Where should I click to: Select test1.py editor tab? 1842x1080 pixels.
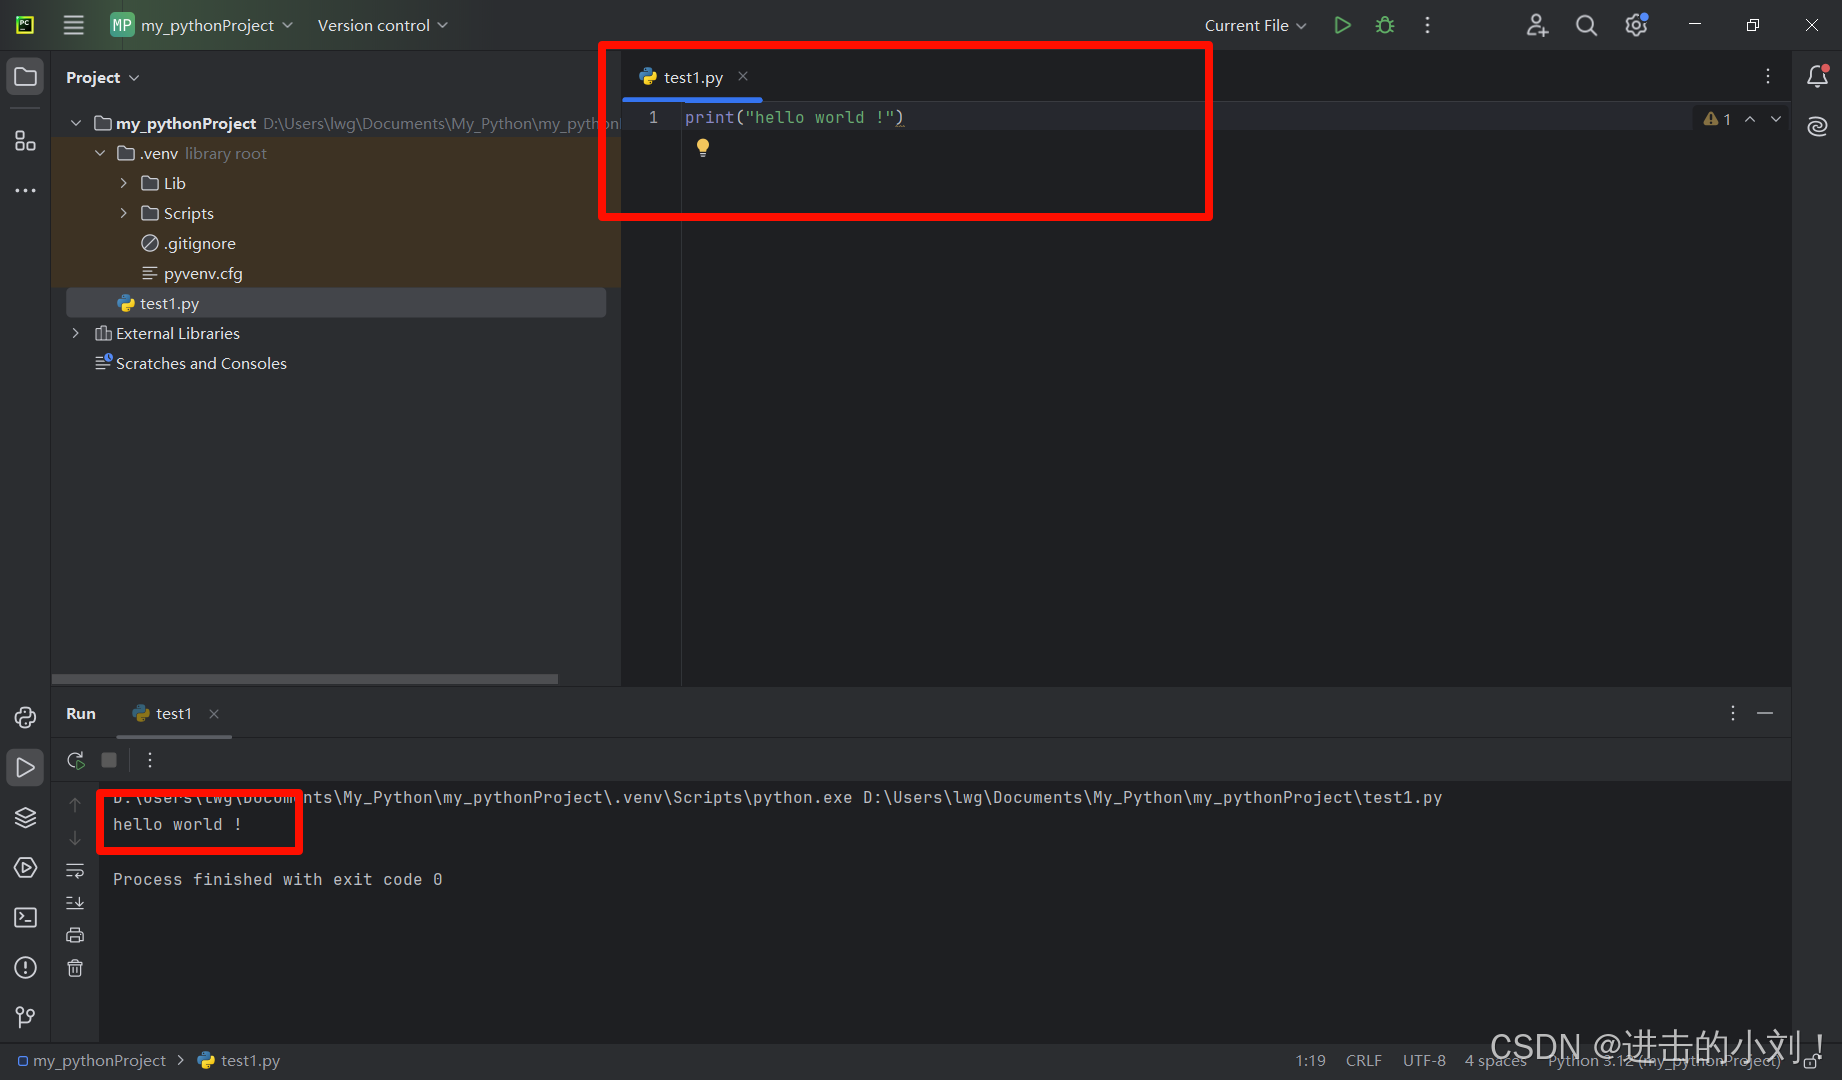point(692,77)
